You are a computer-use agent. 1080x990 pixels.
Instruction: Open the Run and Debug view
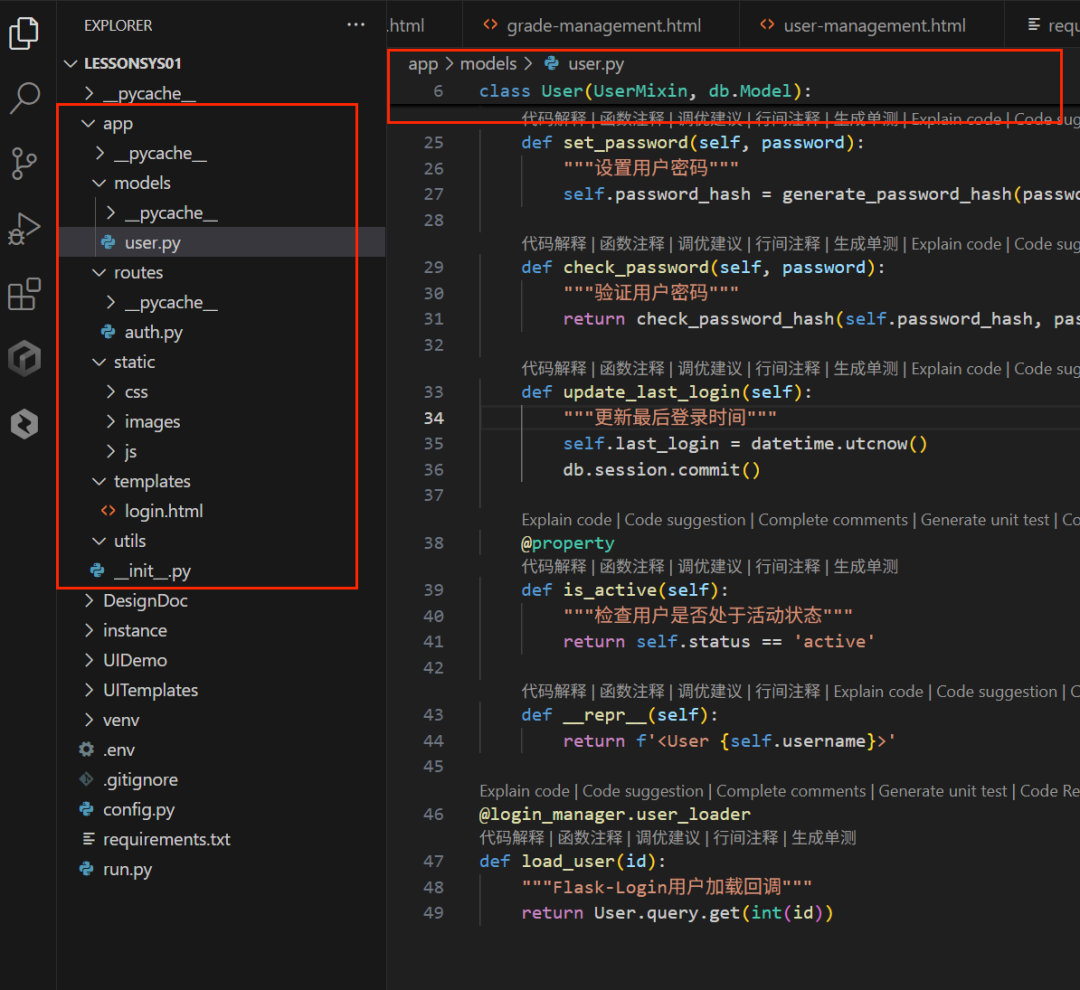tap(24, 229)
